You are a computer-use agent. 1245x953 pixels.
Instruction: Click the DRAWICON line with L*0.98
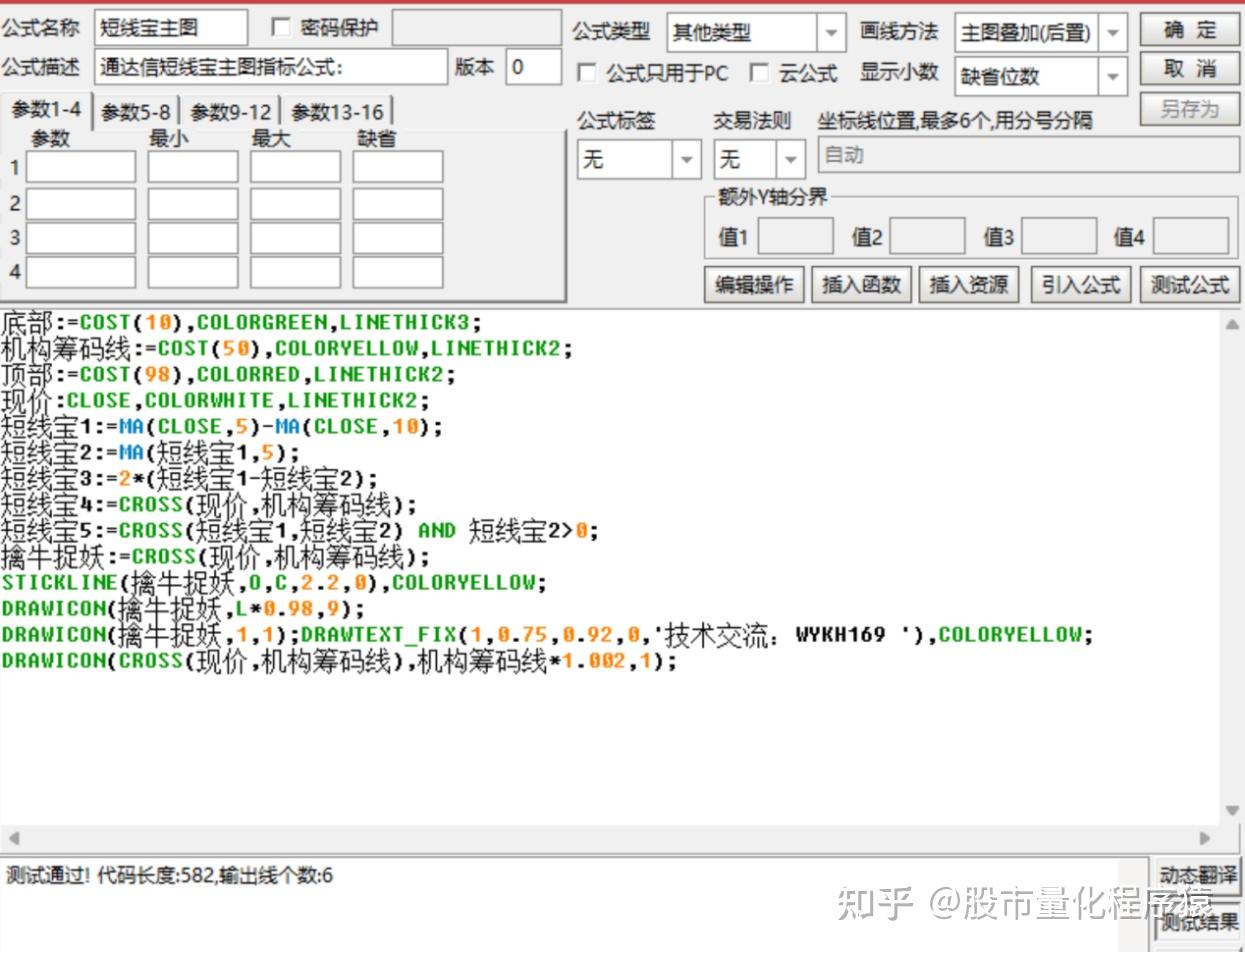pyautogui.click(x=184, y=609)
